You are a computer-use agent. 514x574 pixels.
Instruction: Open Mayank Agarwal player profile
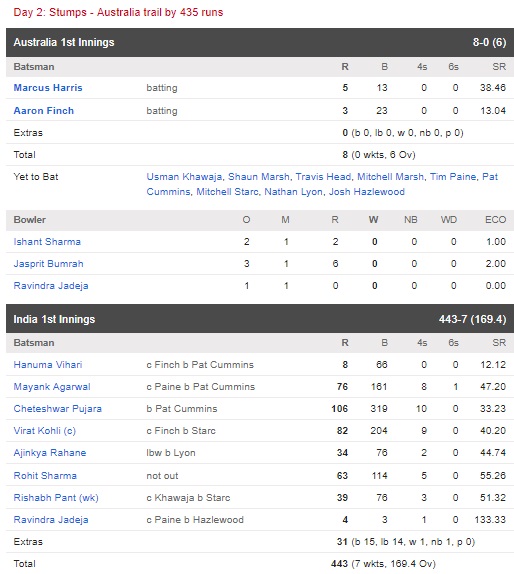[x=52, y=387]
